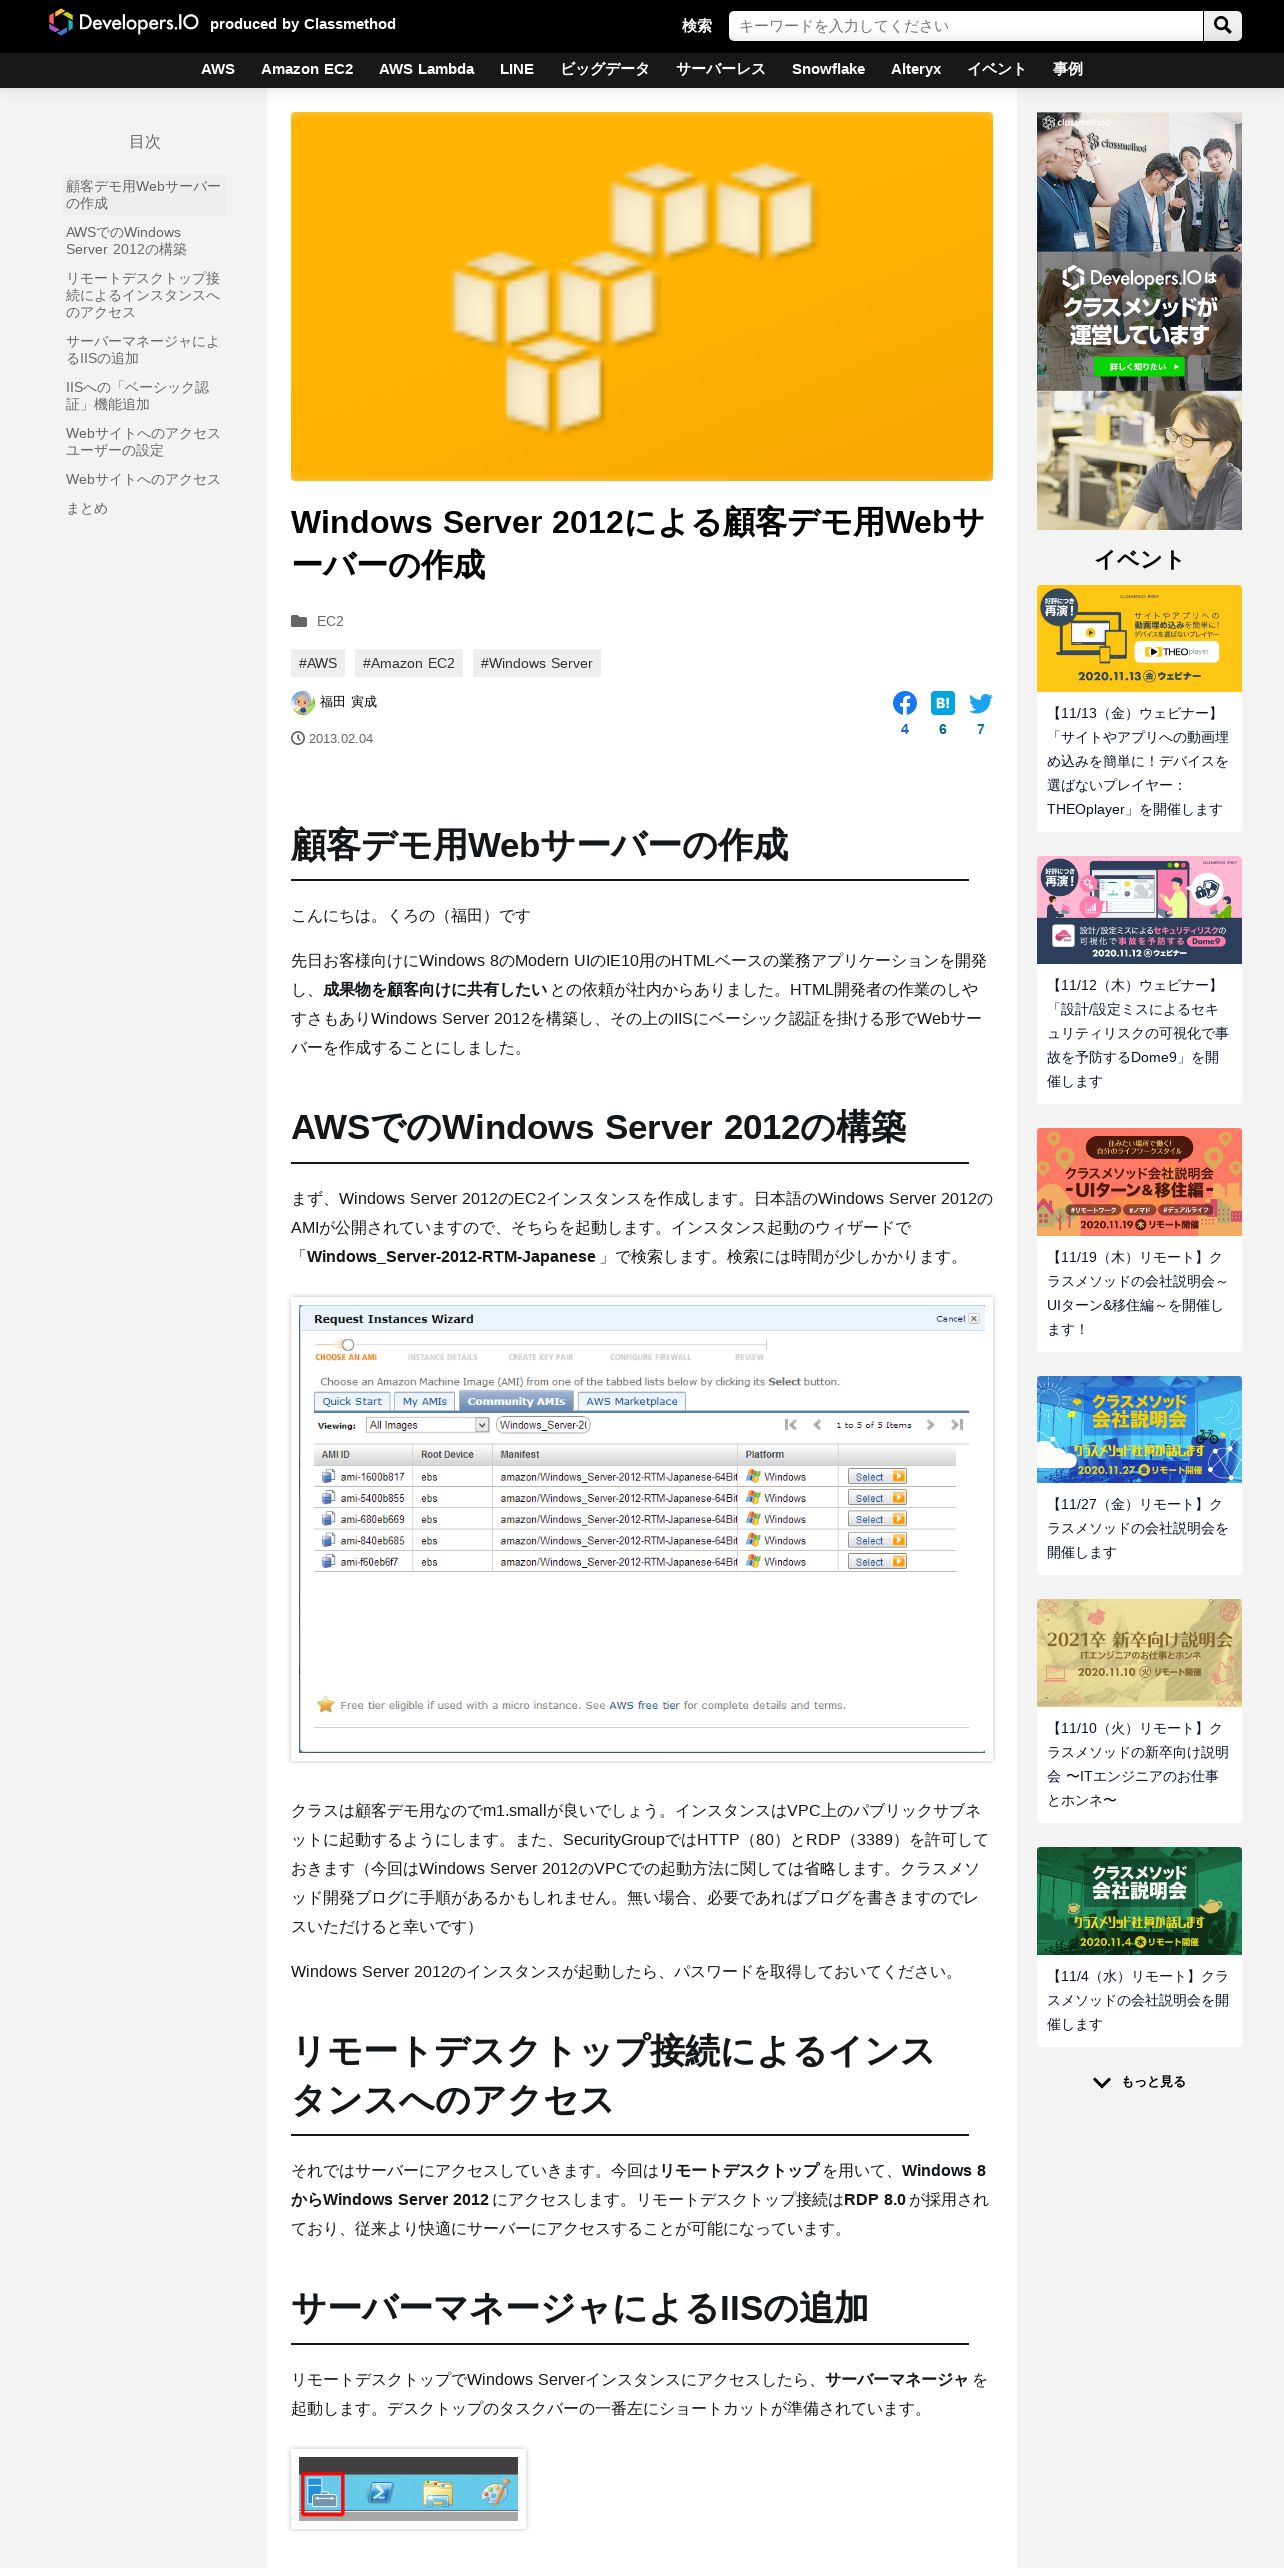Jump to リモートデスクトップ接続 section in contents

(x=144, y=295)
